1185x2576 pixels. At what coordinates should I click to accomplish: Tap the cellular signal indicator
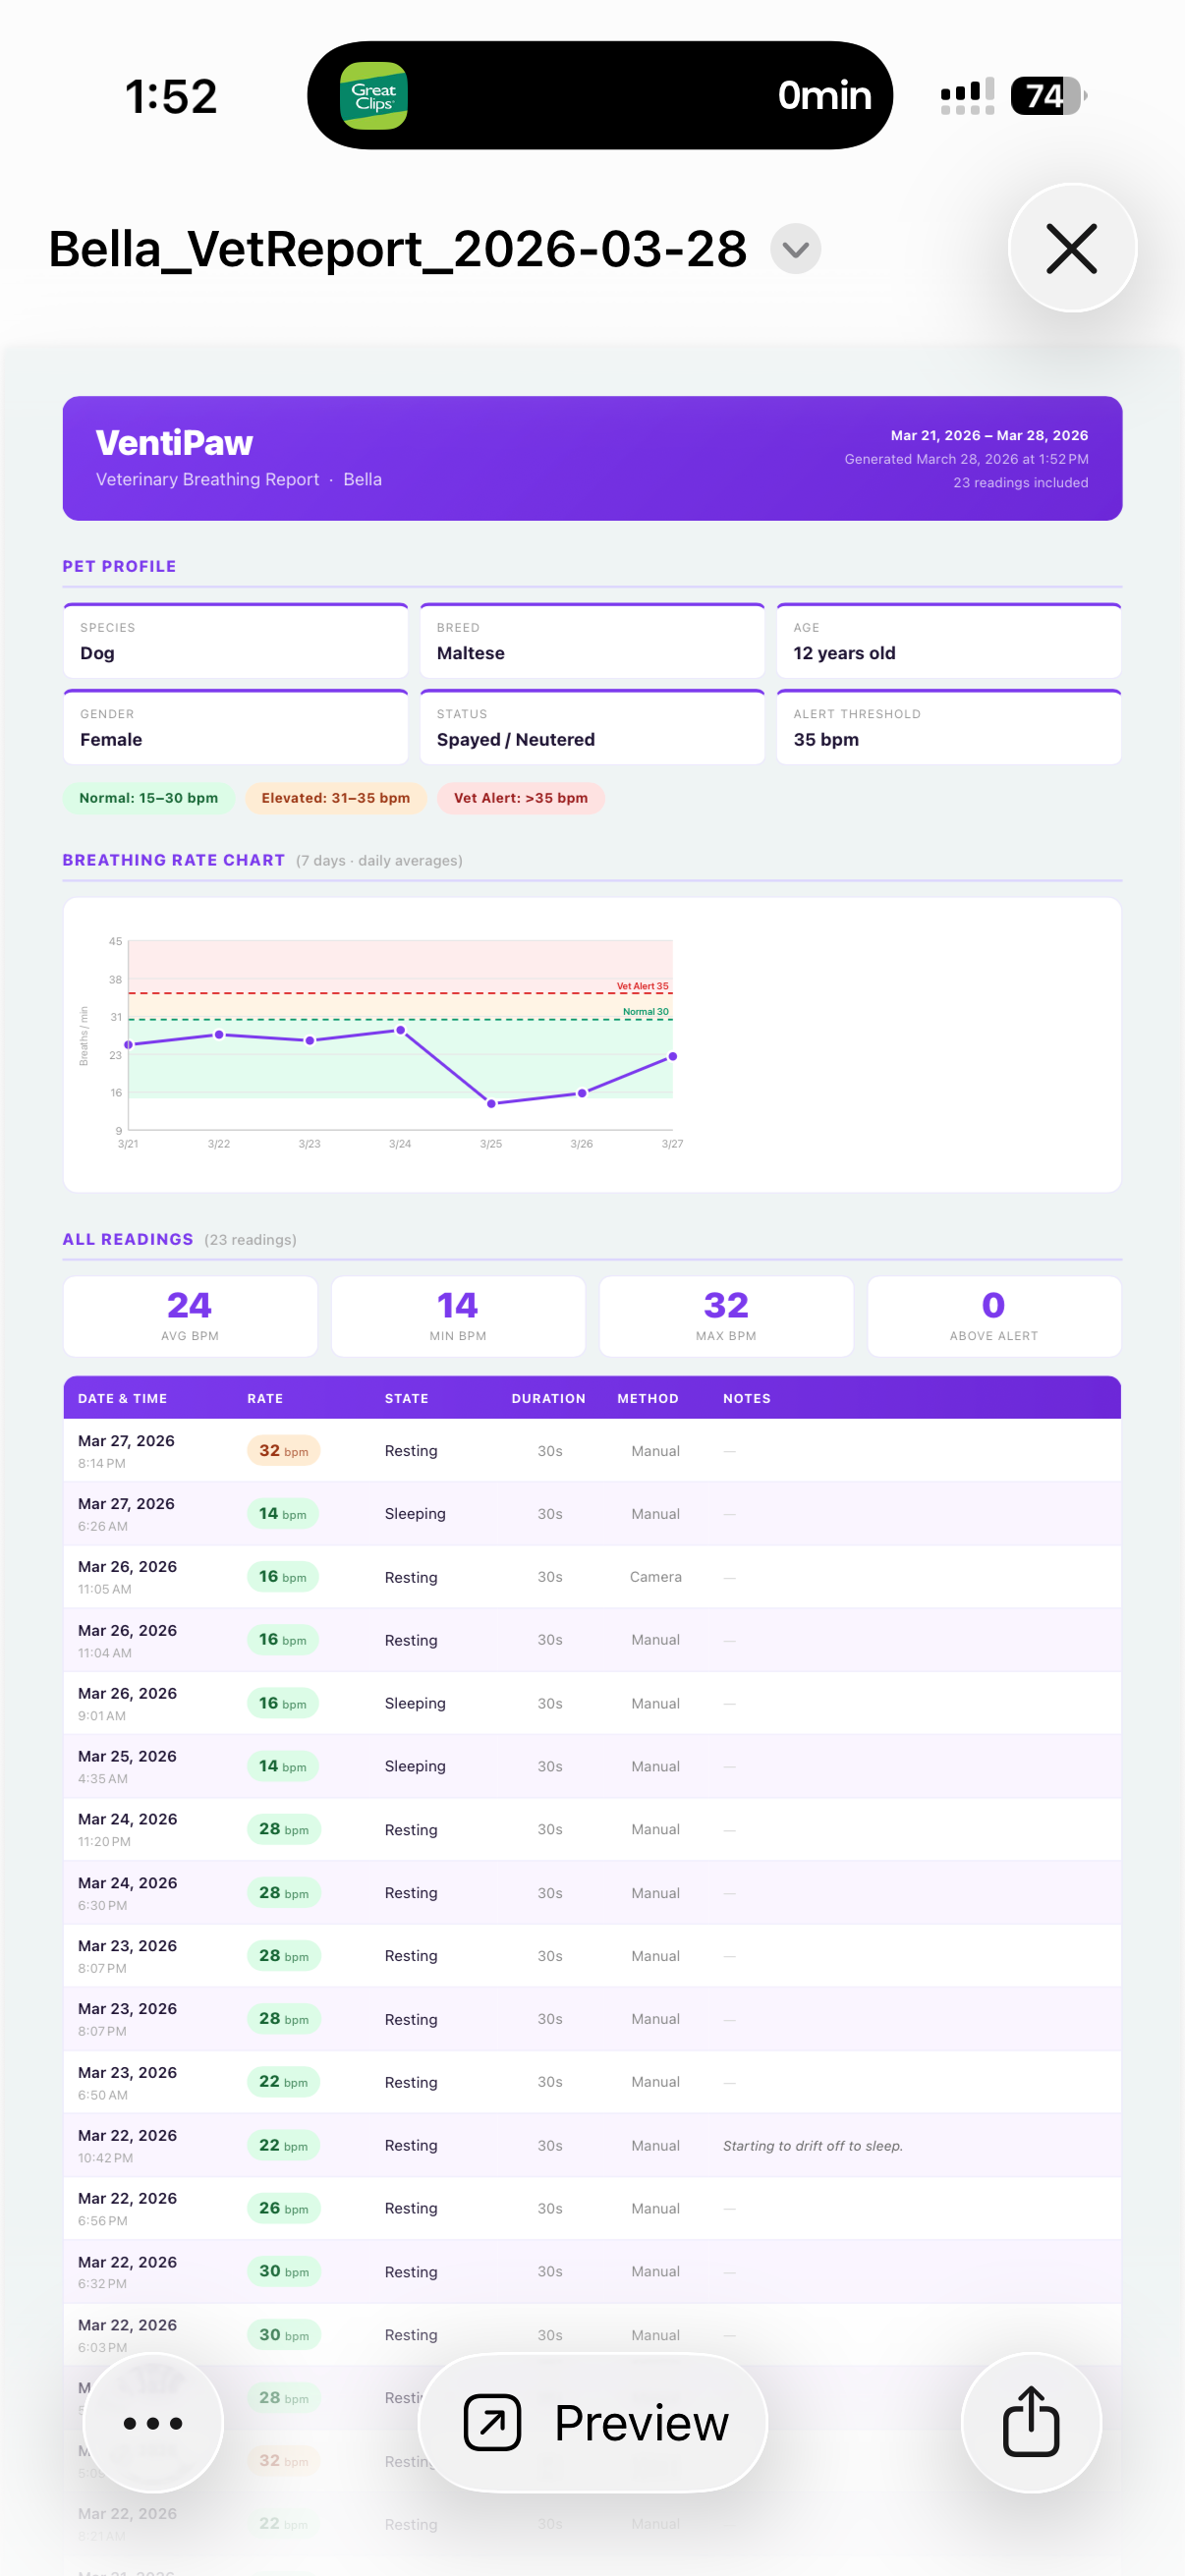tap(967, 96)
